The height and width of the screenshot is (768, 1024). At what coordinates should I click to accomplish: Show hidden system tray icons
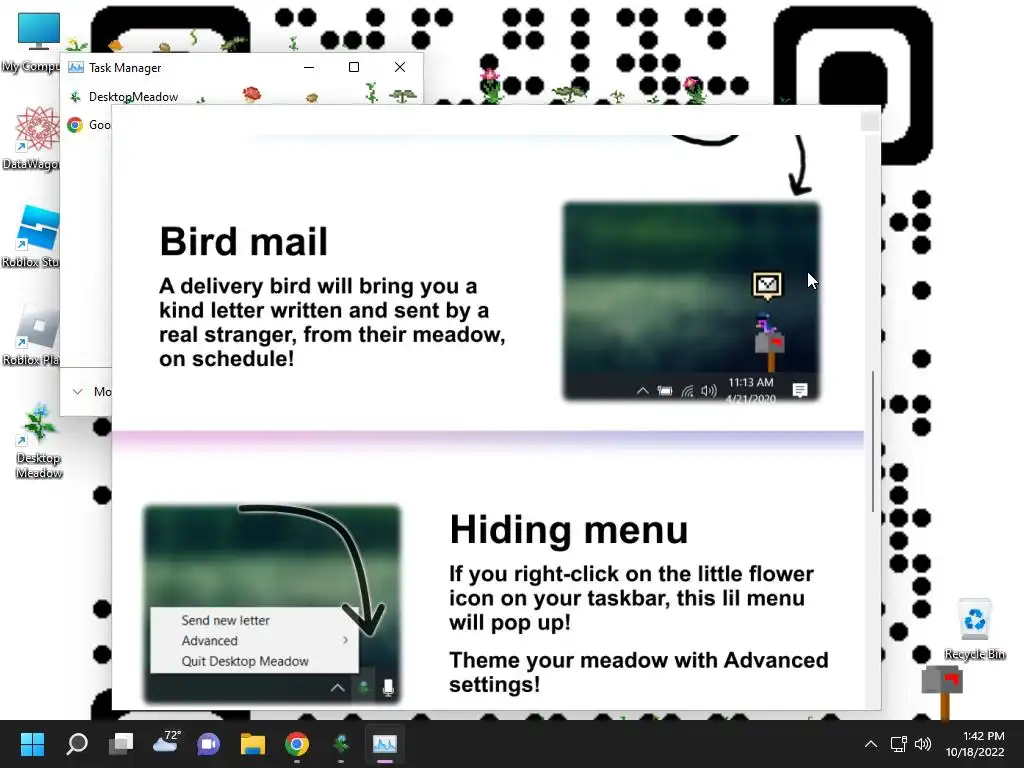pyautogui.click(x=871, y=744)
